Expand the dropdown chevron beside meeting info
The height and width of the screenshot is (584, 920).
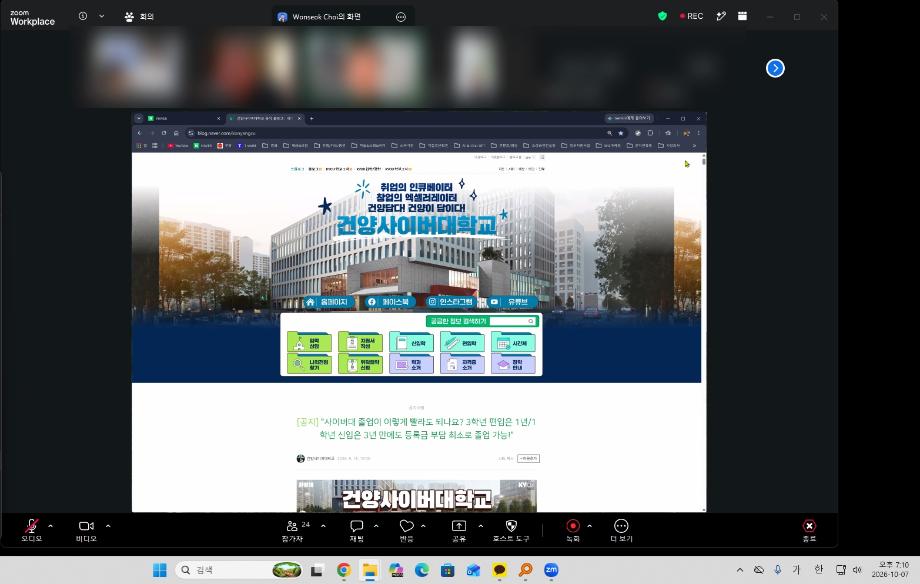point(102,16)
